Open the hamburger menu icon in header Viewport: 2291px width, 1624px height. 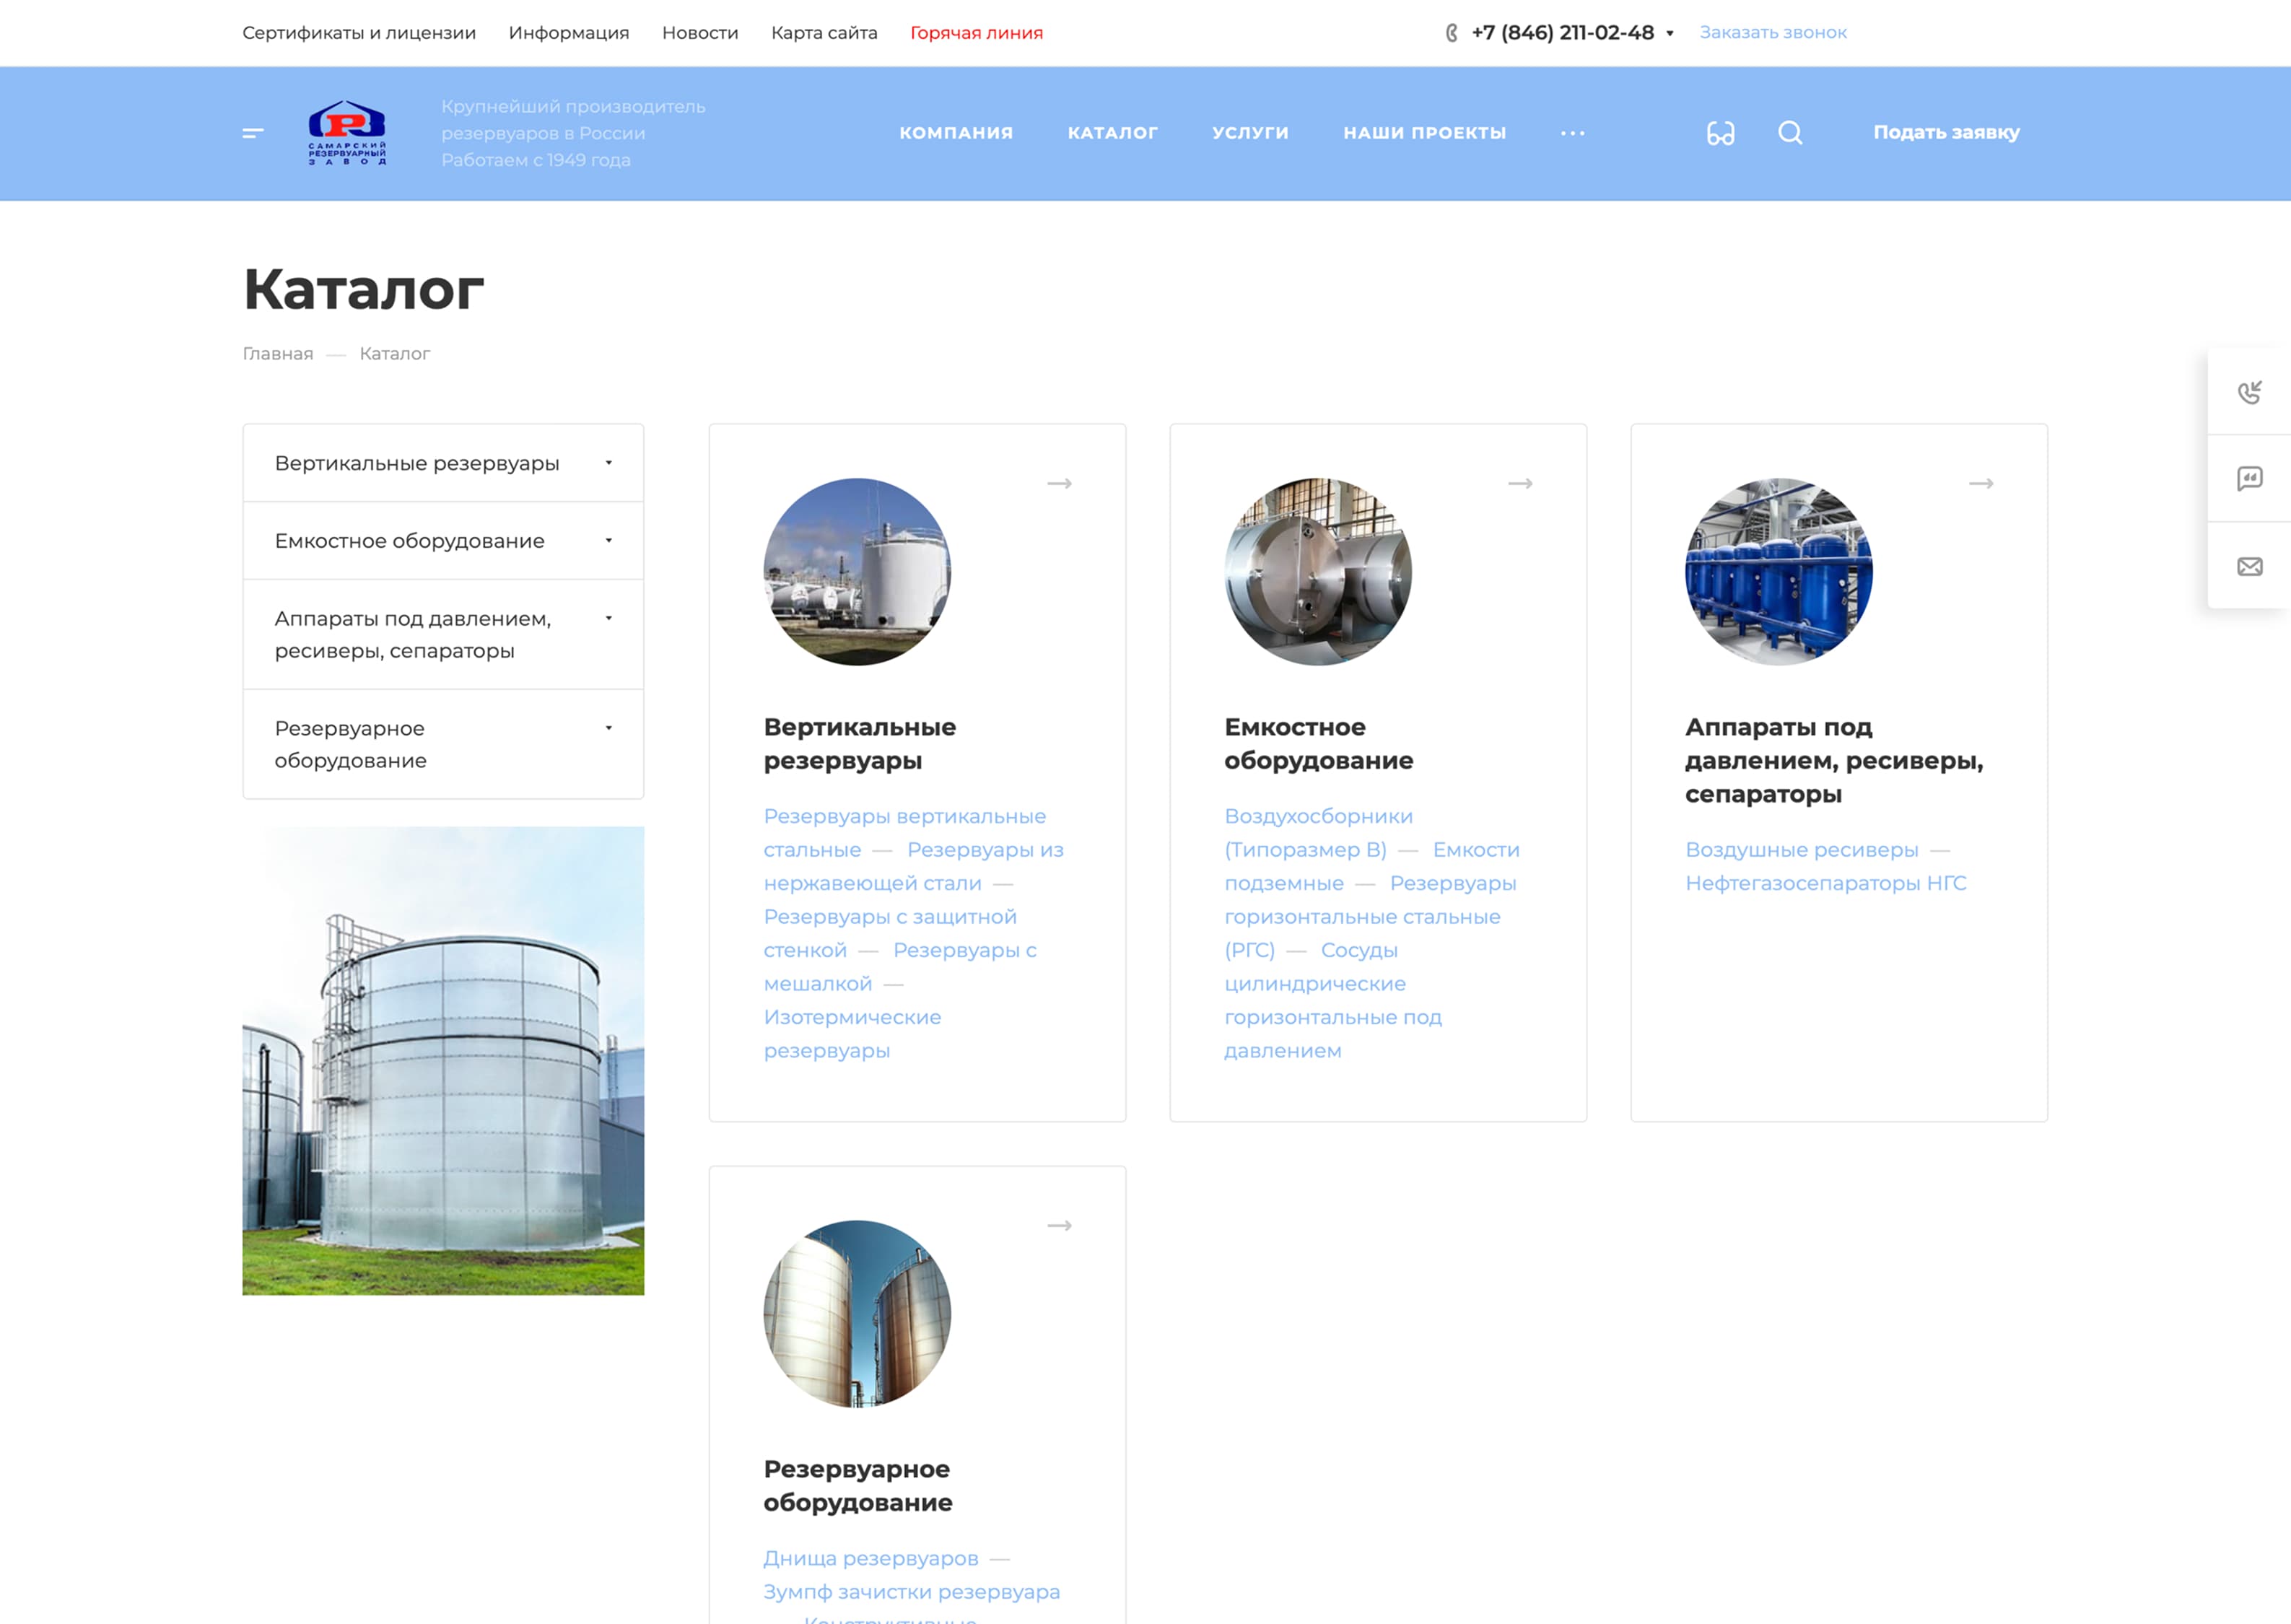click(x=253, y=133)
